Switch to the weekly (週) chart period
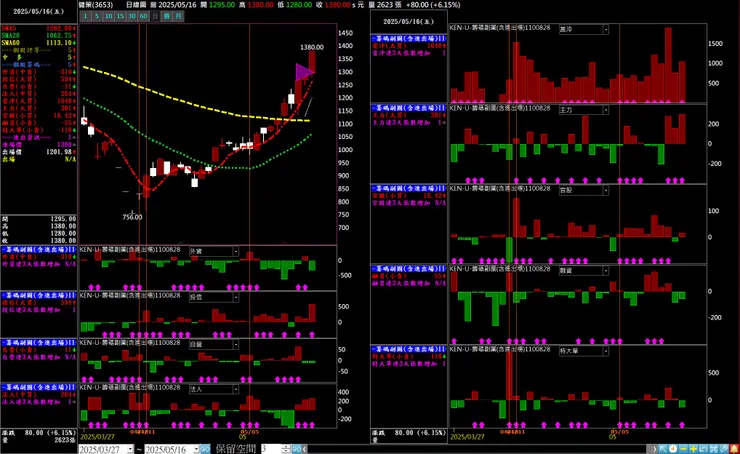This screenshot has width=740, height=454. 167,16
